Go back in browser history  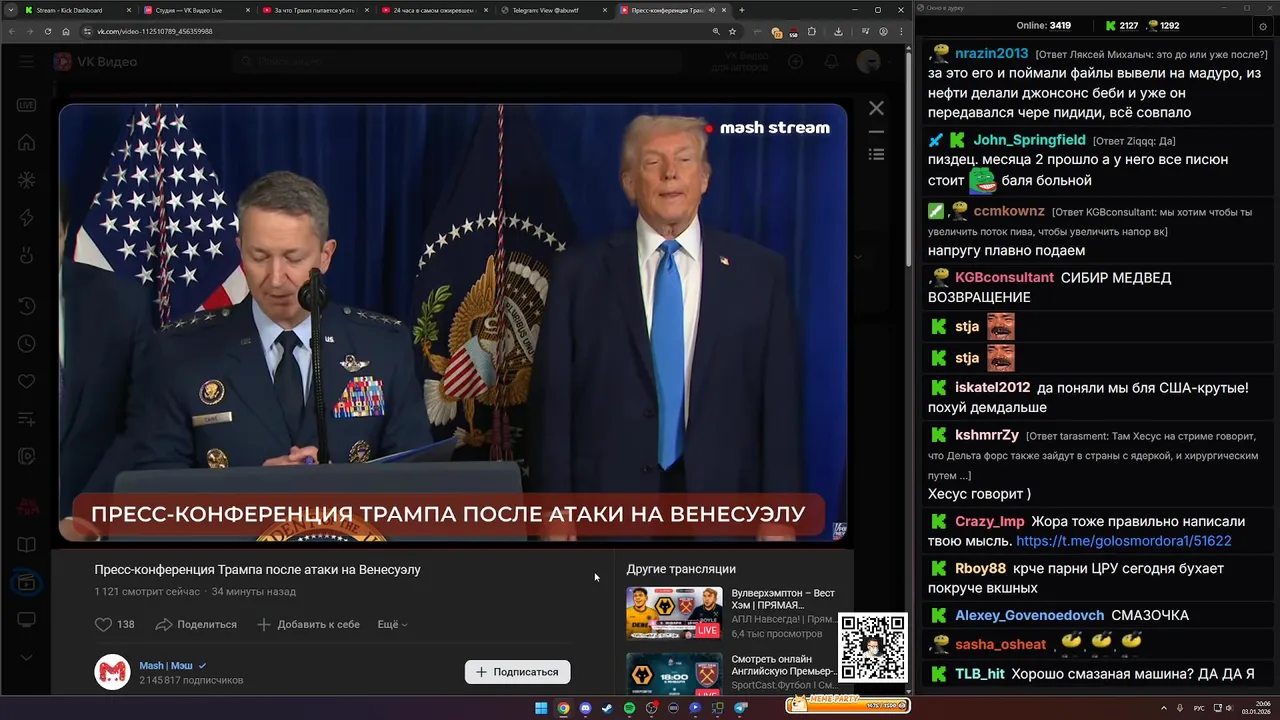coord(11,31)
